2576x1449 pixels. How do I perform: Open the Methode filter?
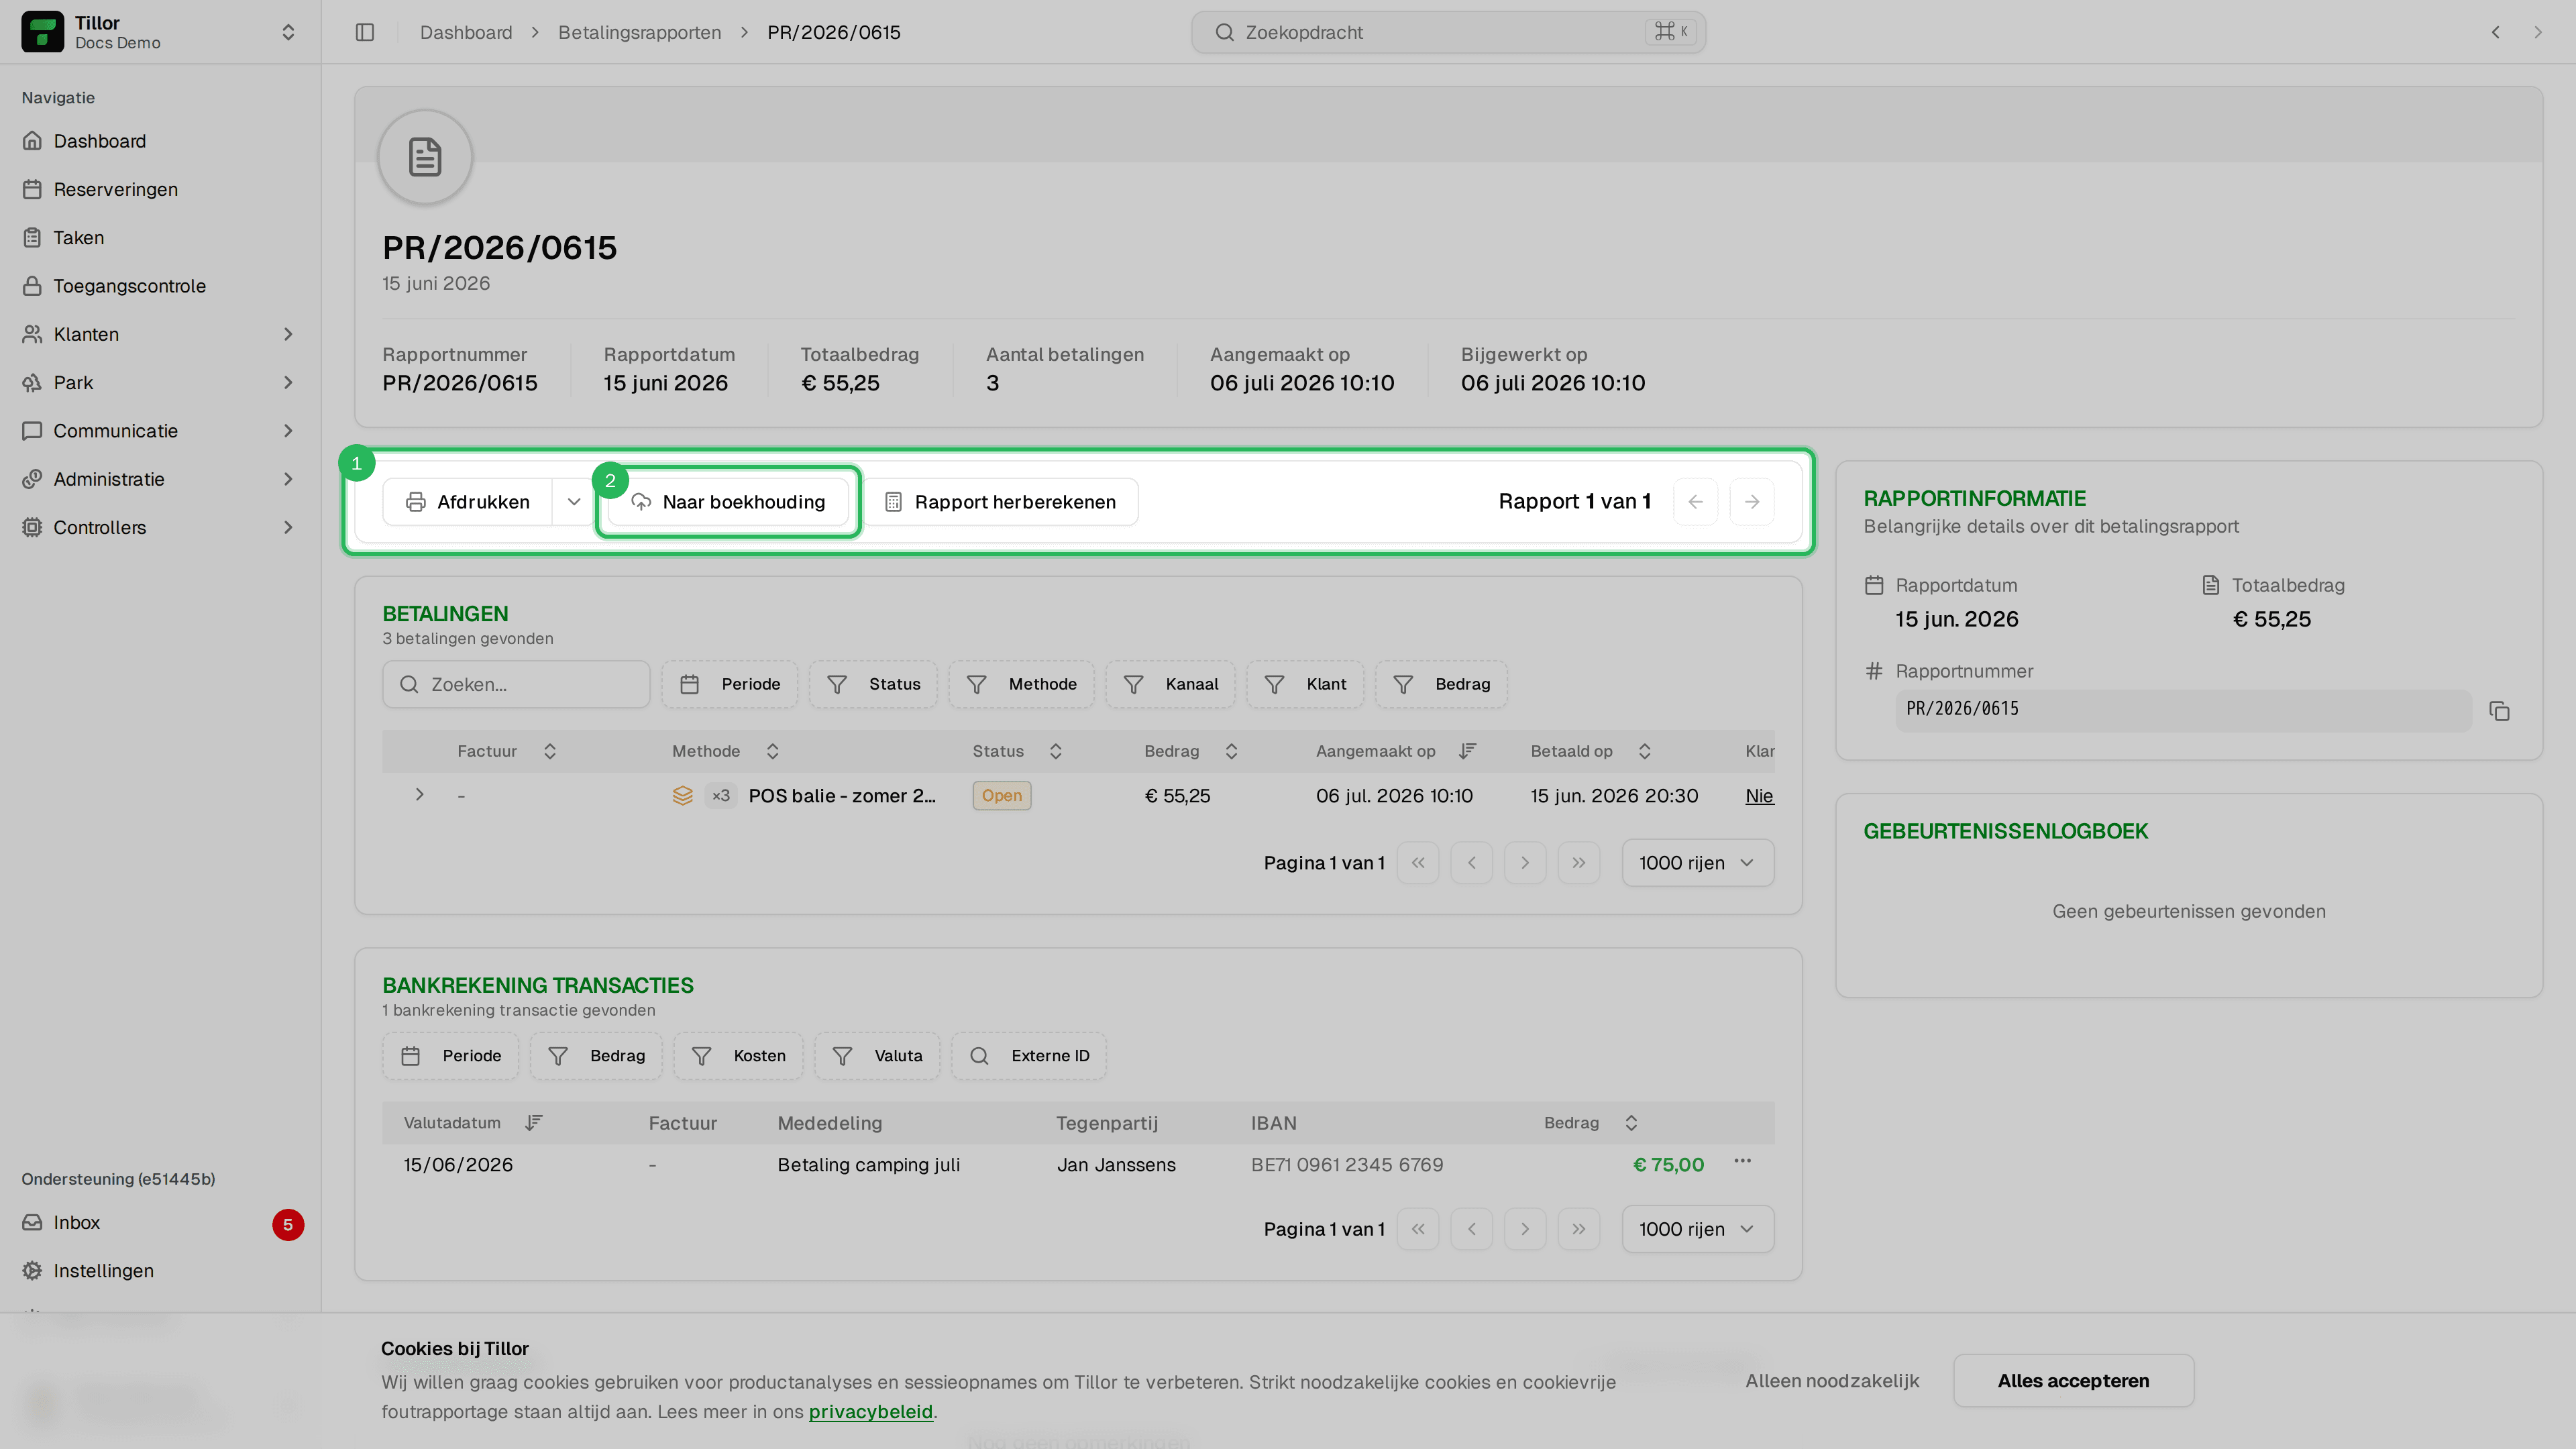coord(1021,684)
